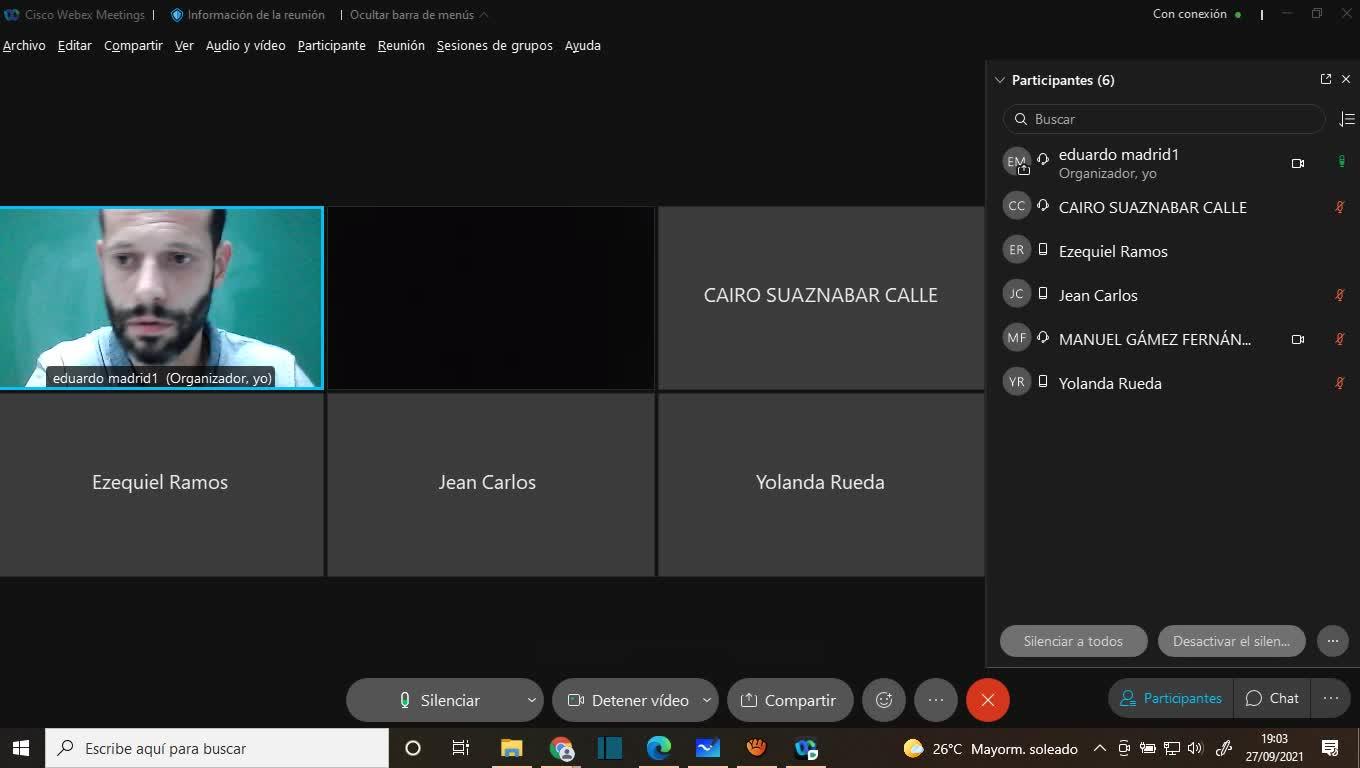Unmute CAIRO SUAZNABAR CALLE in participant list
The image size is (1360, 768).
tap(1340, 207)
